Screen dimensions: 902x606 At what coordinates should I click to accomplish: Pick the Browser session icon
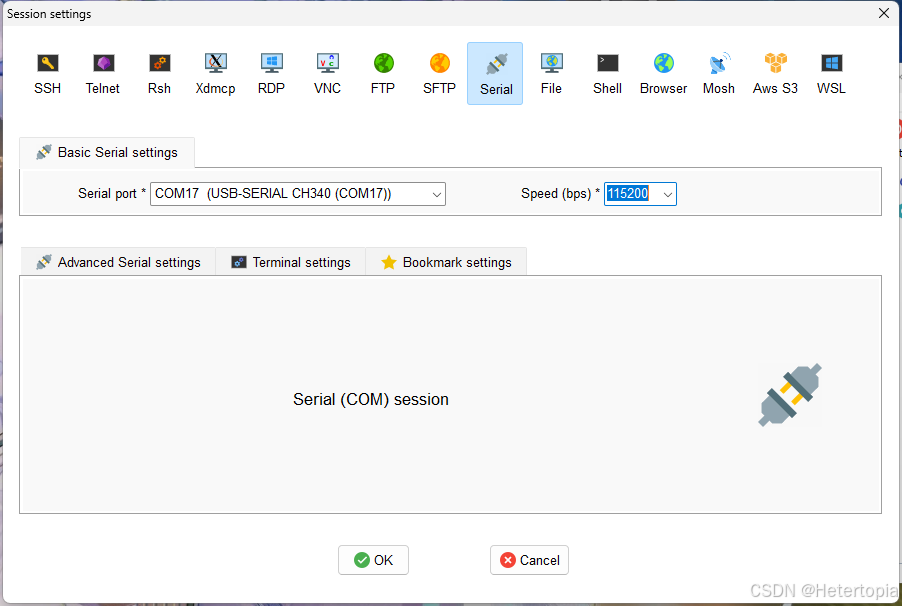(663, 74)
